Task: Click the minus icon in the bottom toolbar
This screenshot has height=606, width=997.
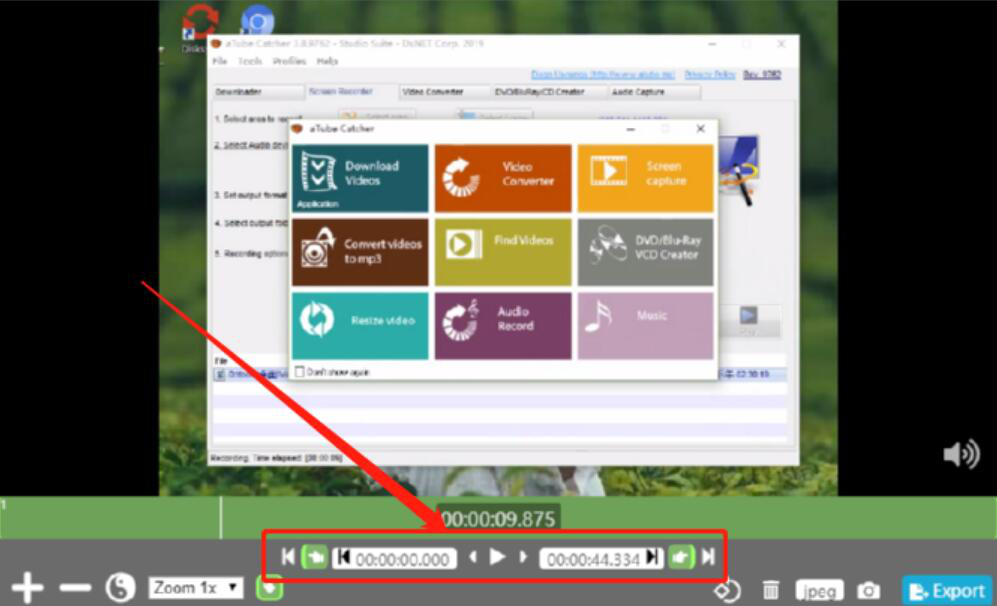Action: point(76,587)
